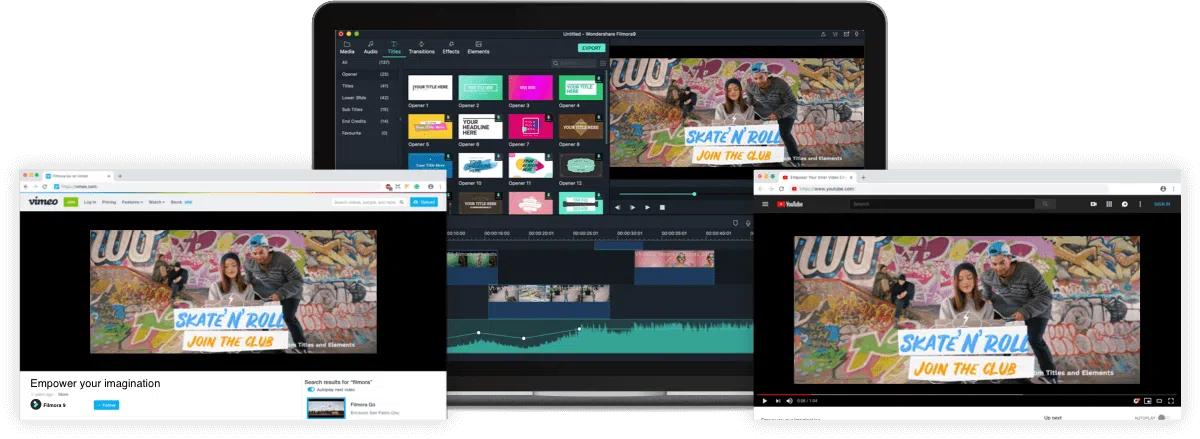Select the End Credits category
The height and width of the screenshot is (439, 1200).
[x=366, y=121]
